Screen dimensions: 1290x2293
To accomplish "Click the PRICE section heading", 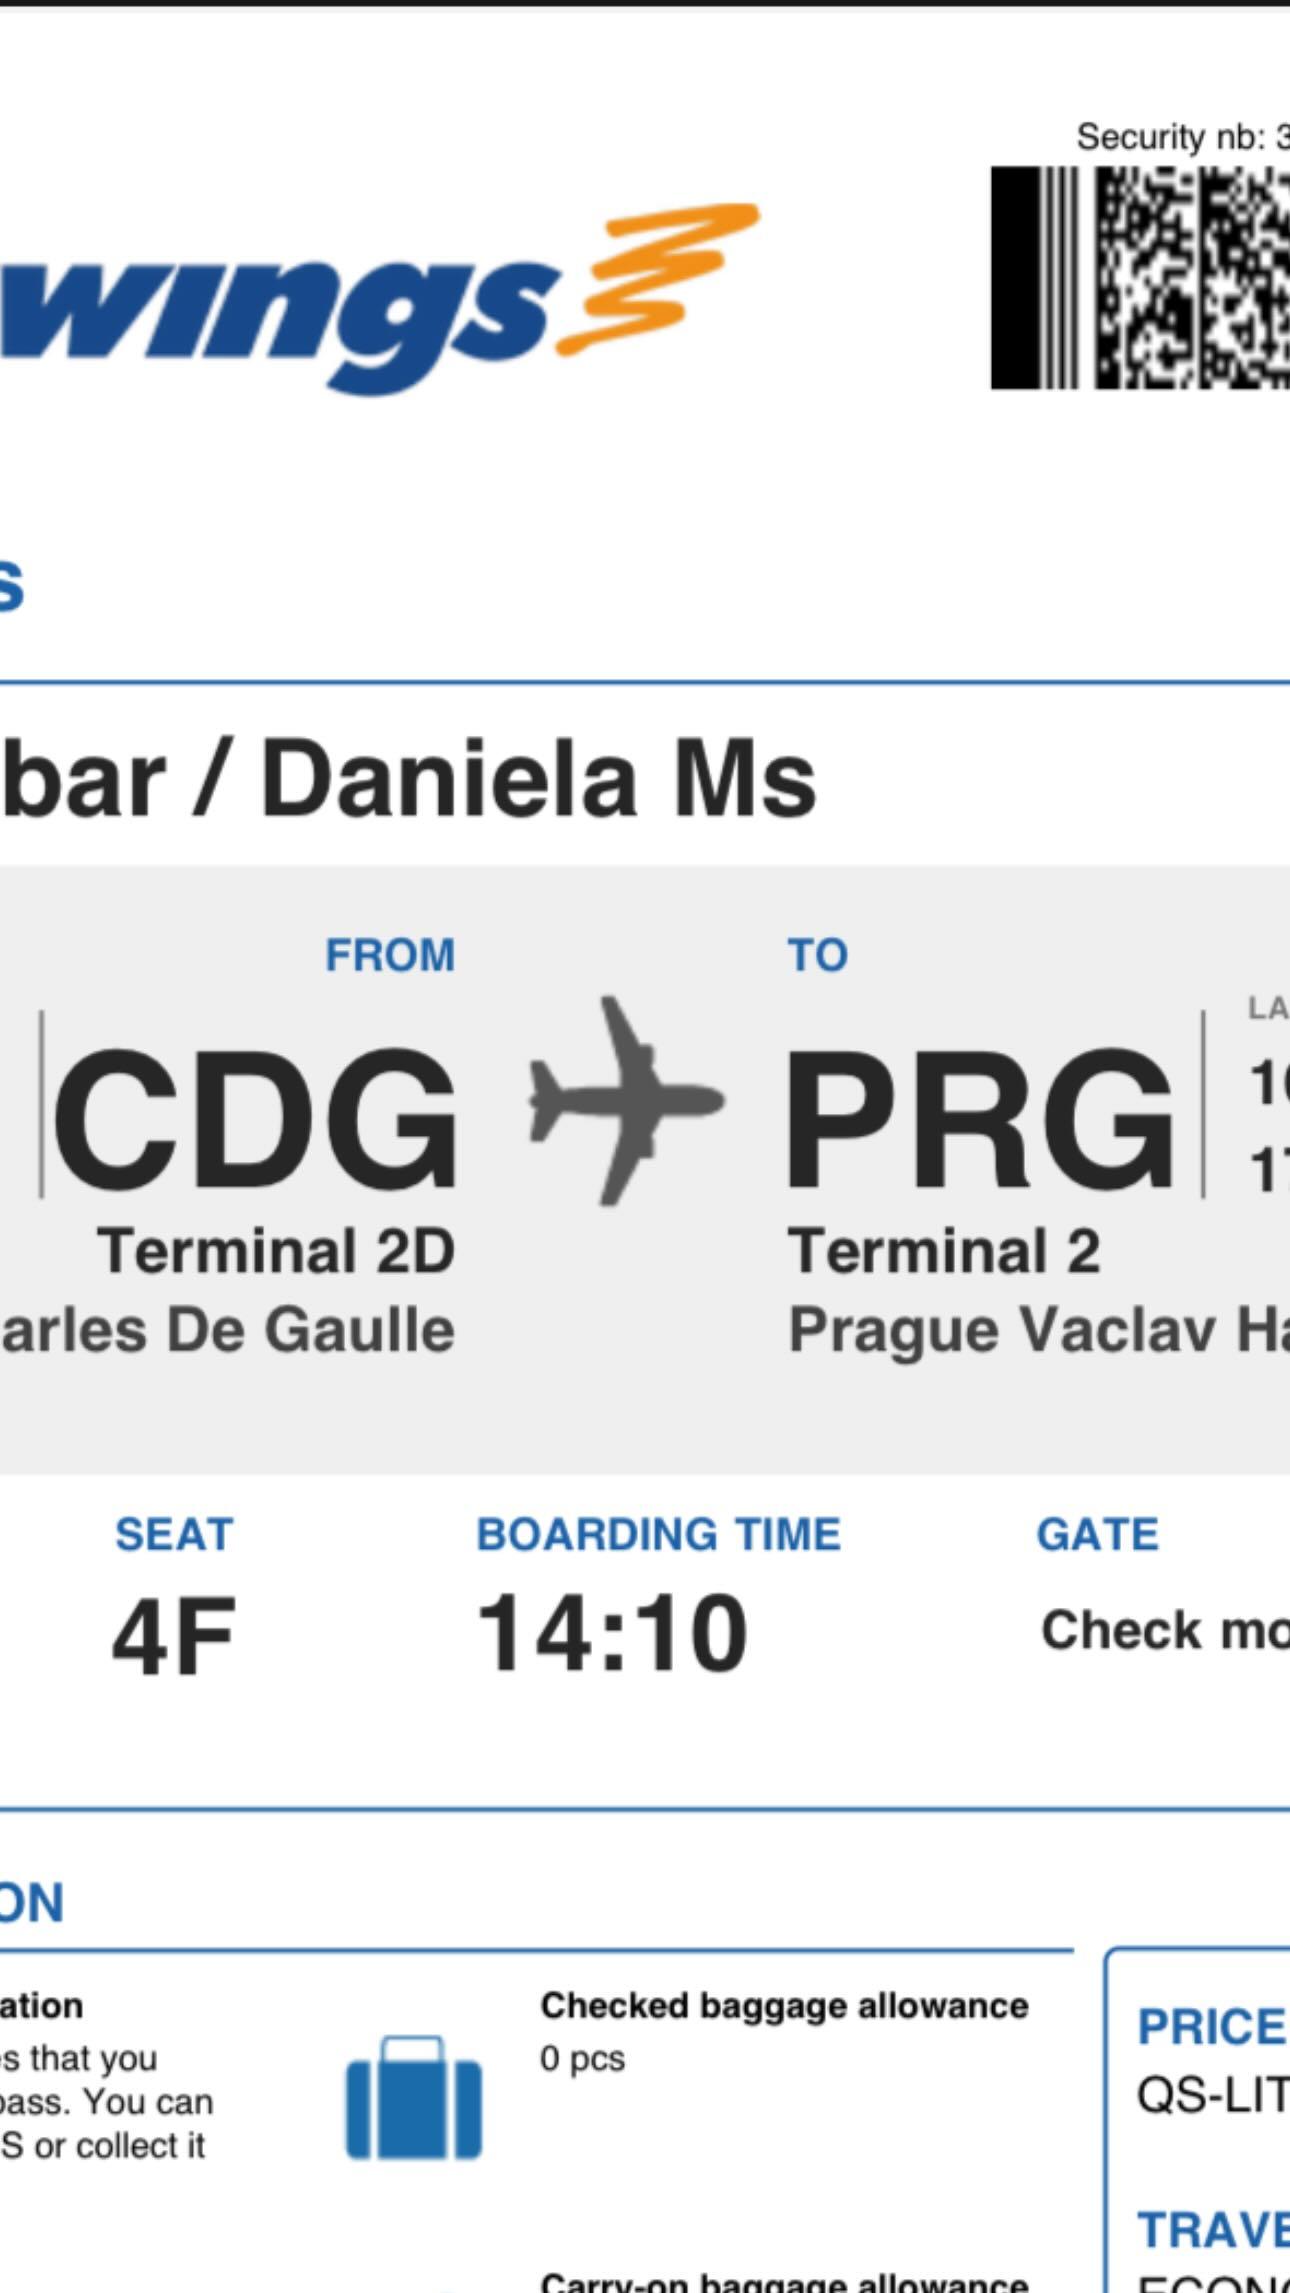I will click(x=1211, y=2028).
